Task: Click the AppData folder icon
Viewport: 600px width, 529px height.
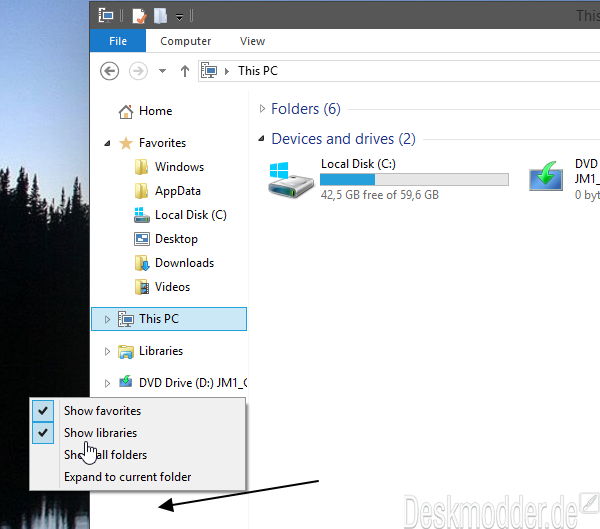Action: coord(142,191)
